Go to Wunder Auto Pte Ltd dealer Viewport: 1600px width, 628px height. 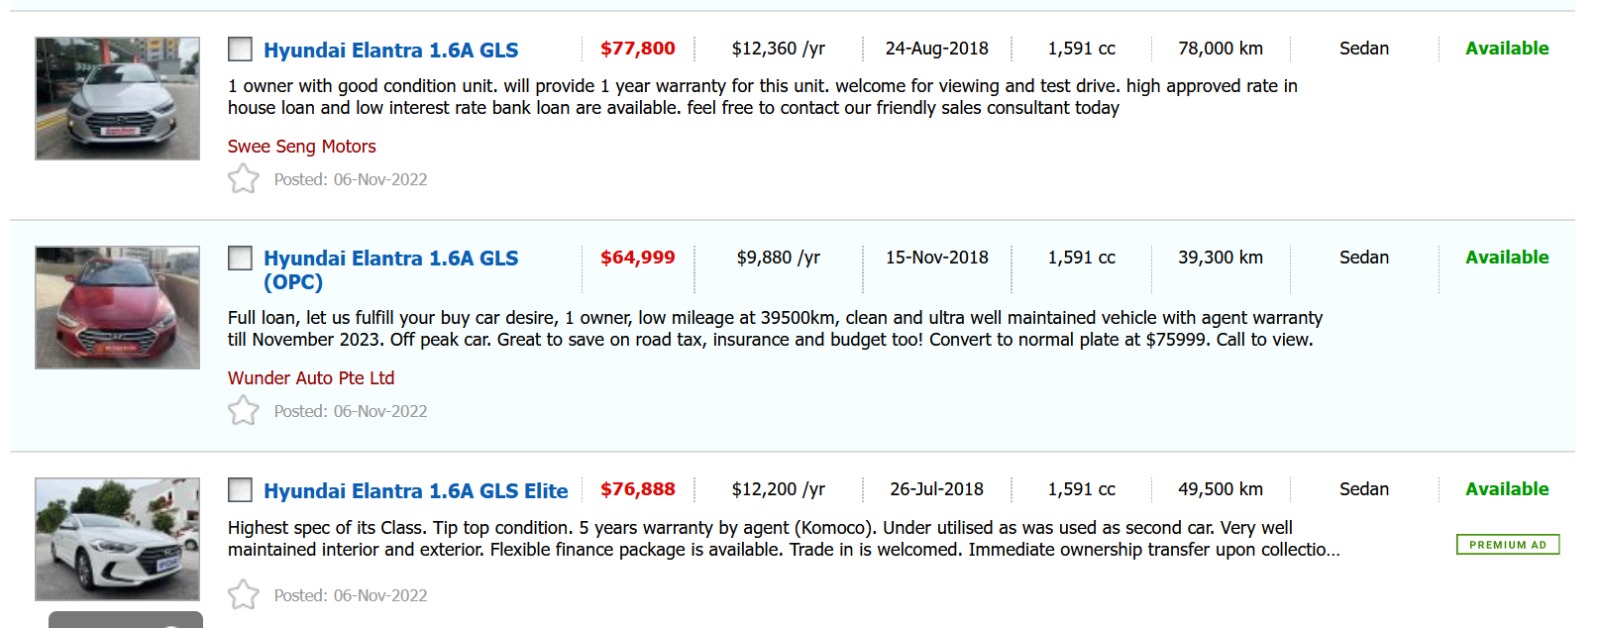click(311, 378)
